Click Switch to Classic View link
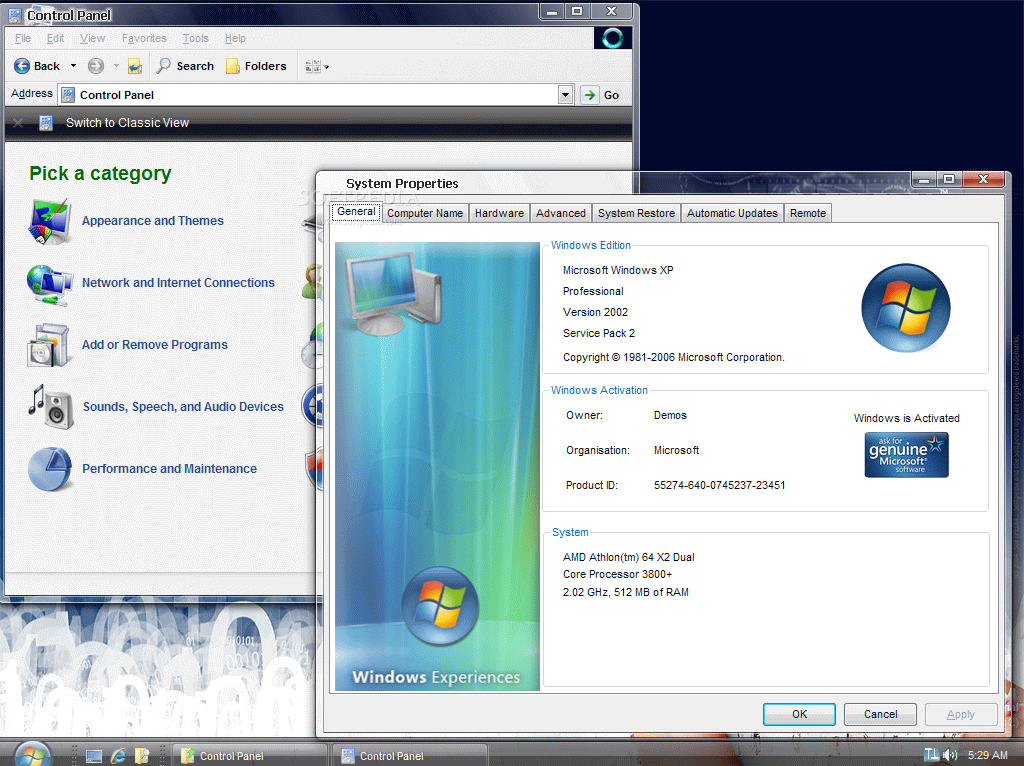This screenshot has width=1024, height=766. coord(127,123)
